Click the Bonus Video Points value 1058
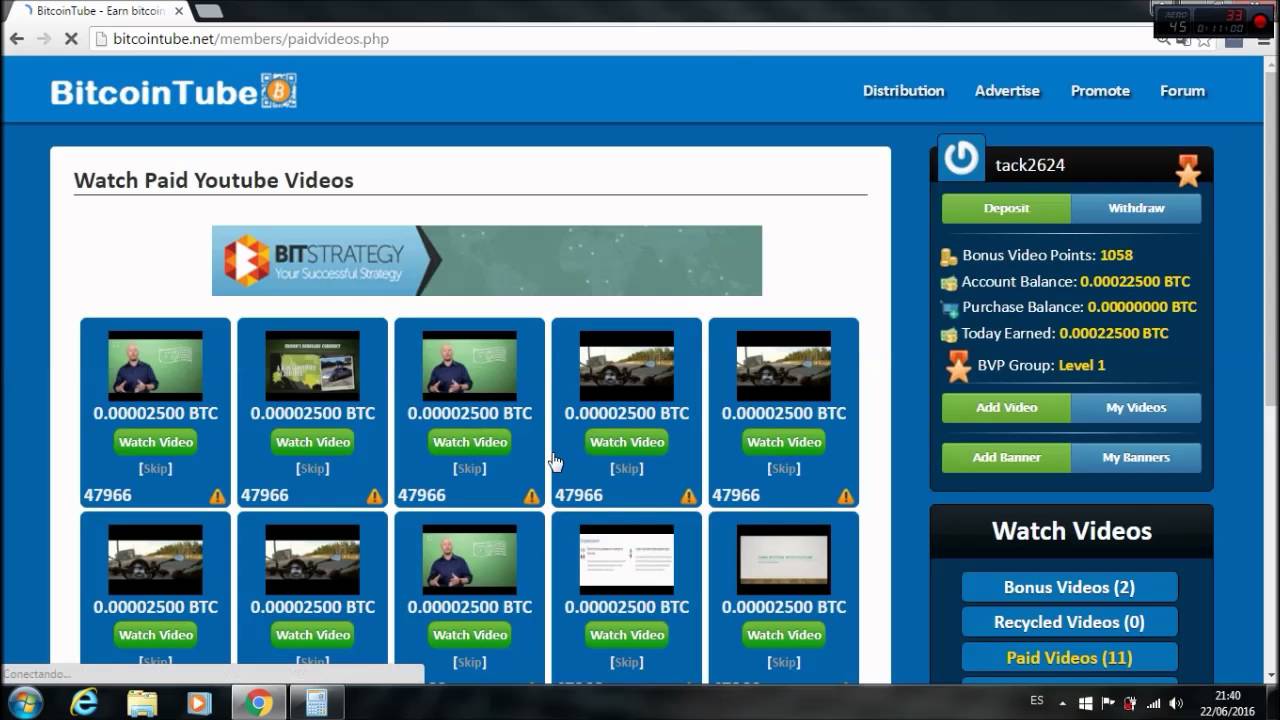Image resolution: width=1280 pixels, height=720 pixels. coord(1116,255)
